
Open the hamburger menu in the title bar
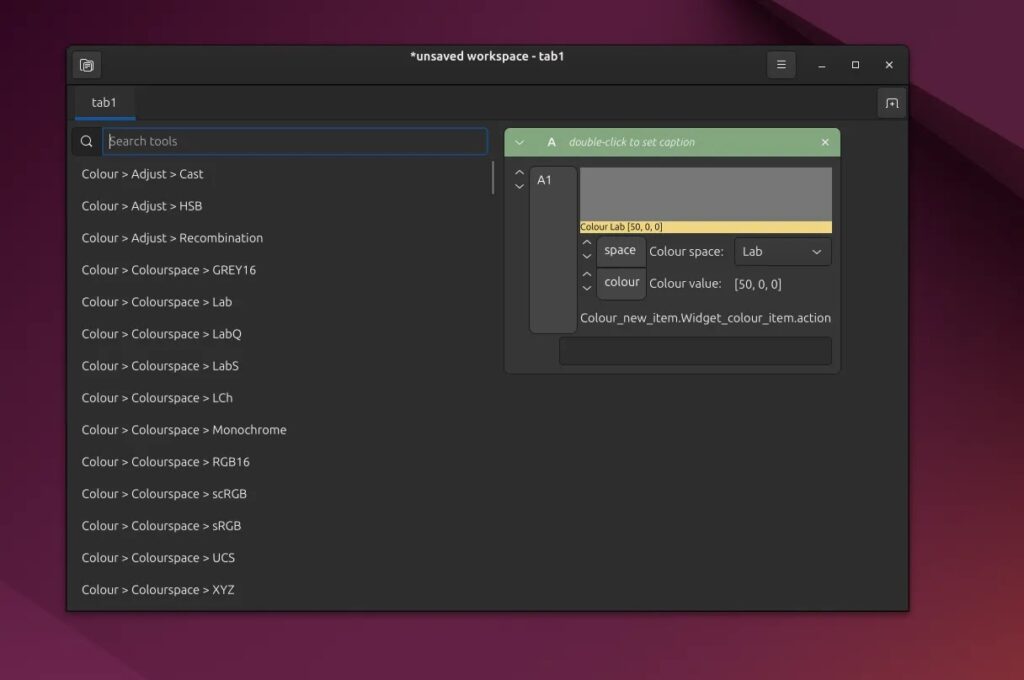click(x=781, y=64)
